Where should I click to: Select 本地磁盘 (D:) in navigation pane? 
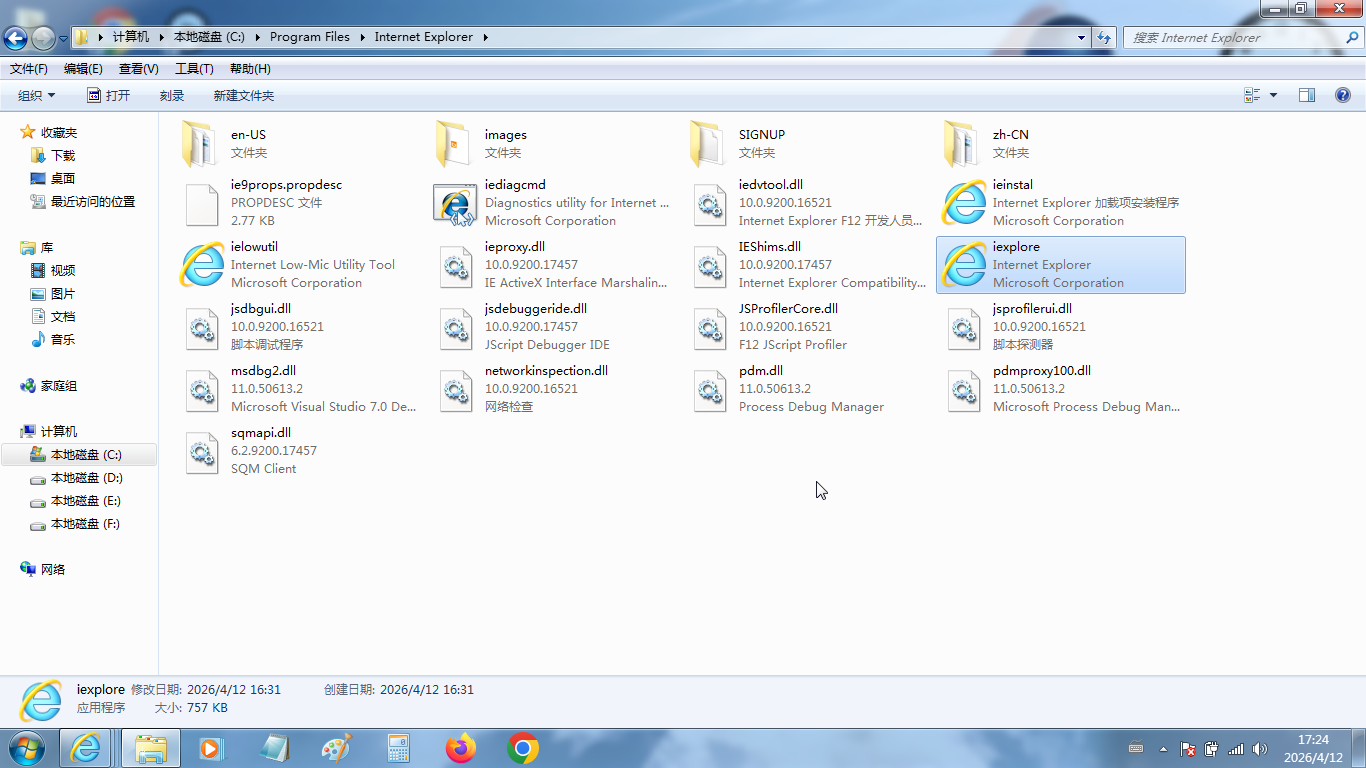pyautogui.click(x=86, y=478)
